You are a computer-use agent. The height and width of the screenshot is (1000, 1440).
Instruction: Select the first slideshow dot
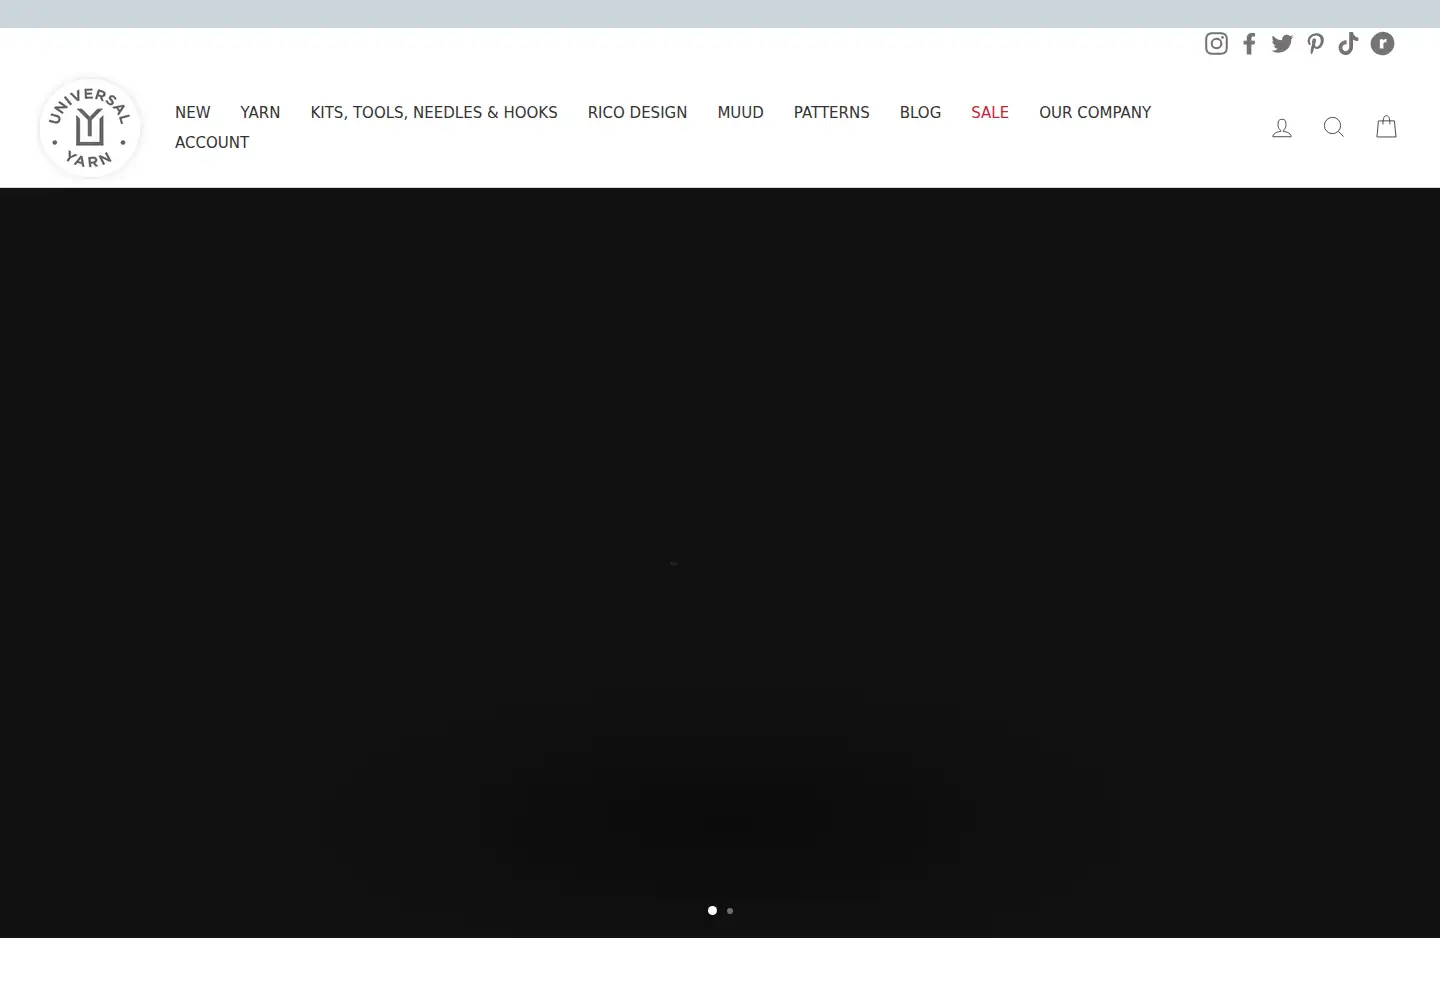(x=712, y=911)
